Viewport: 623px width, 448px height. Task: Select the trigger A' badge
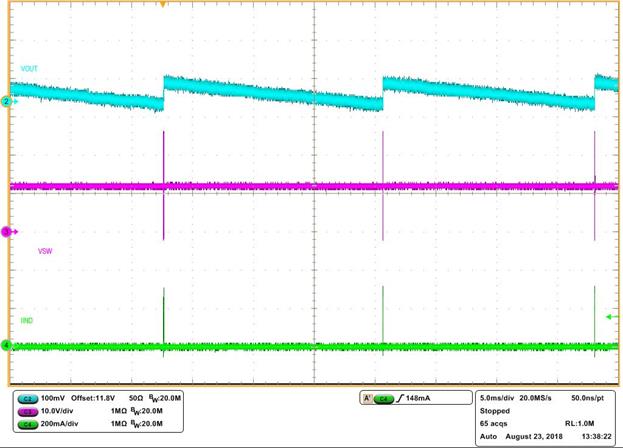pyautogui.click(x=367, y=398)
